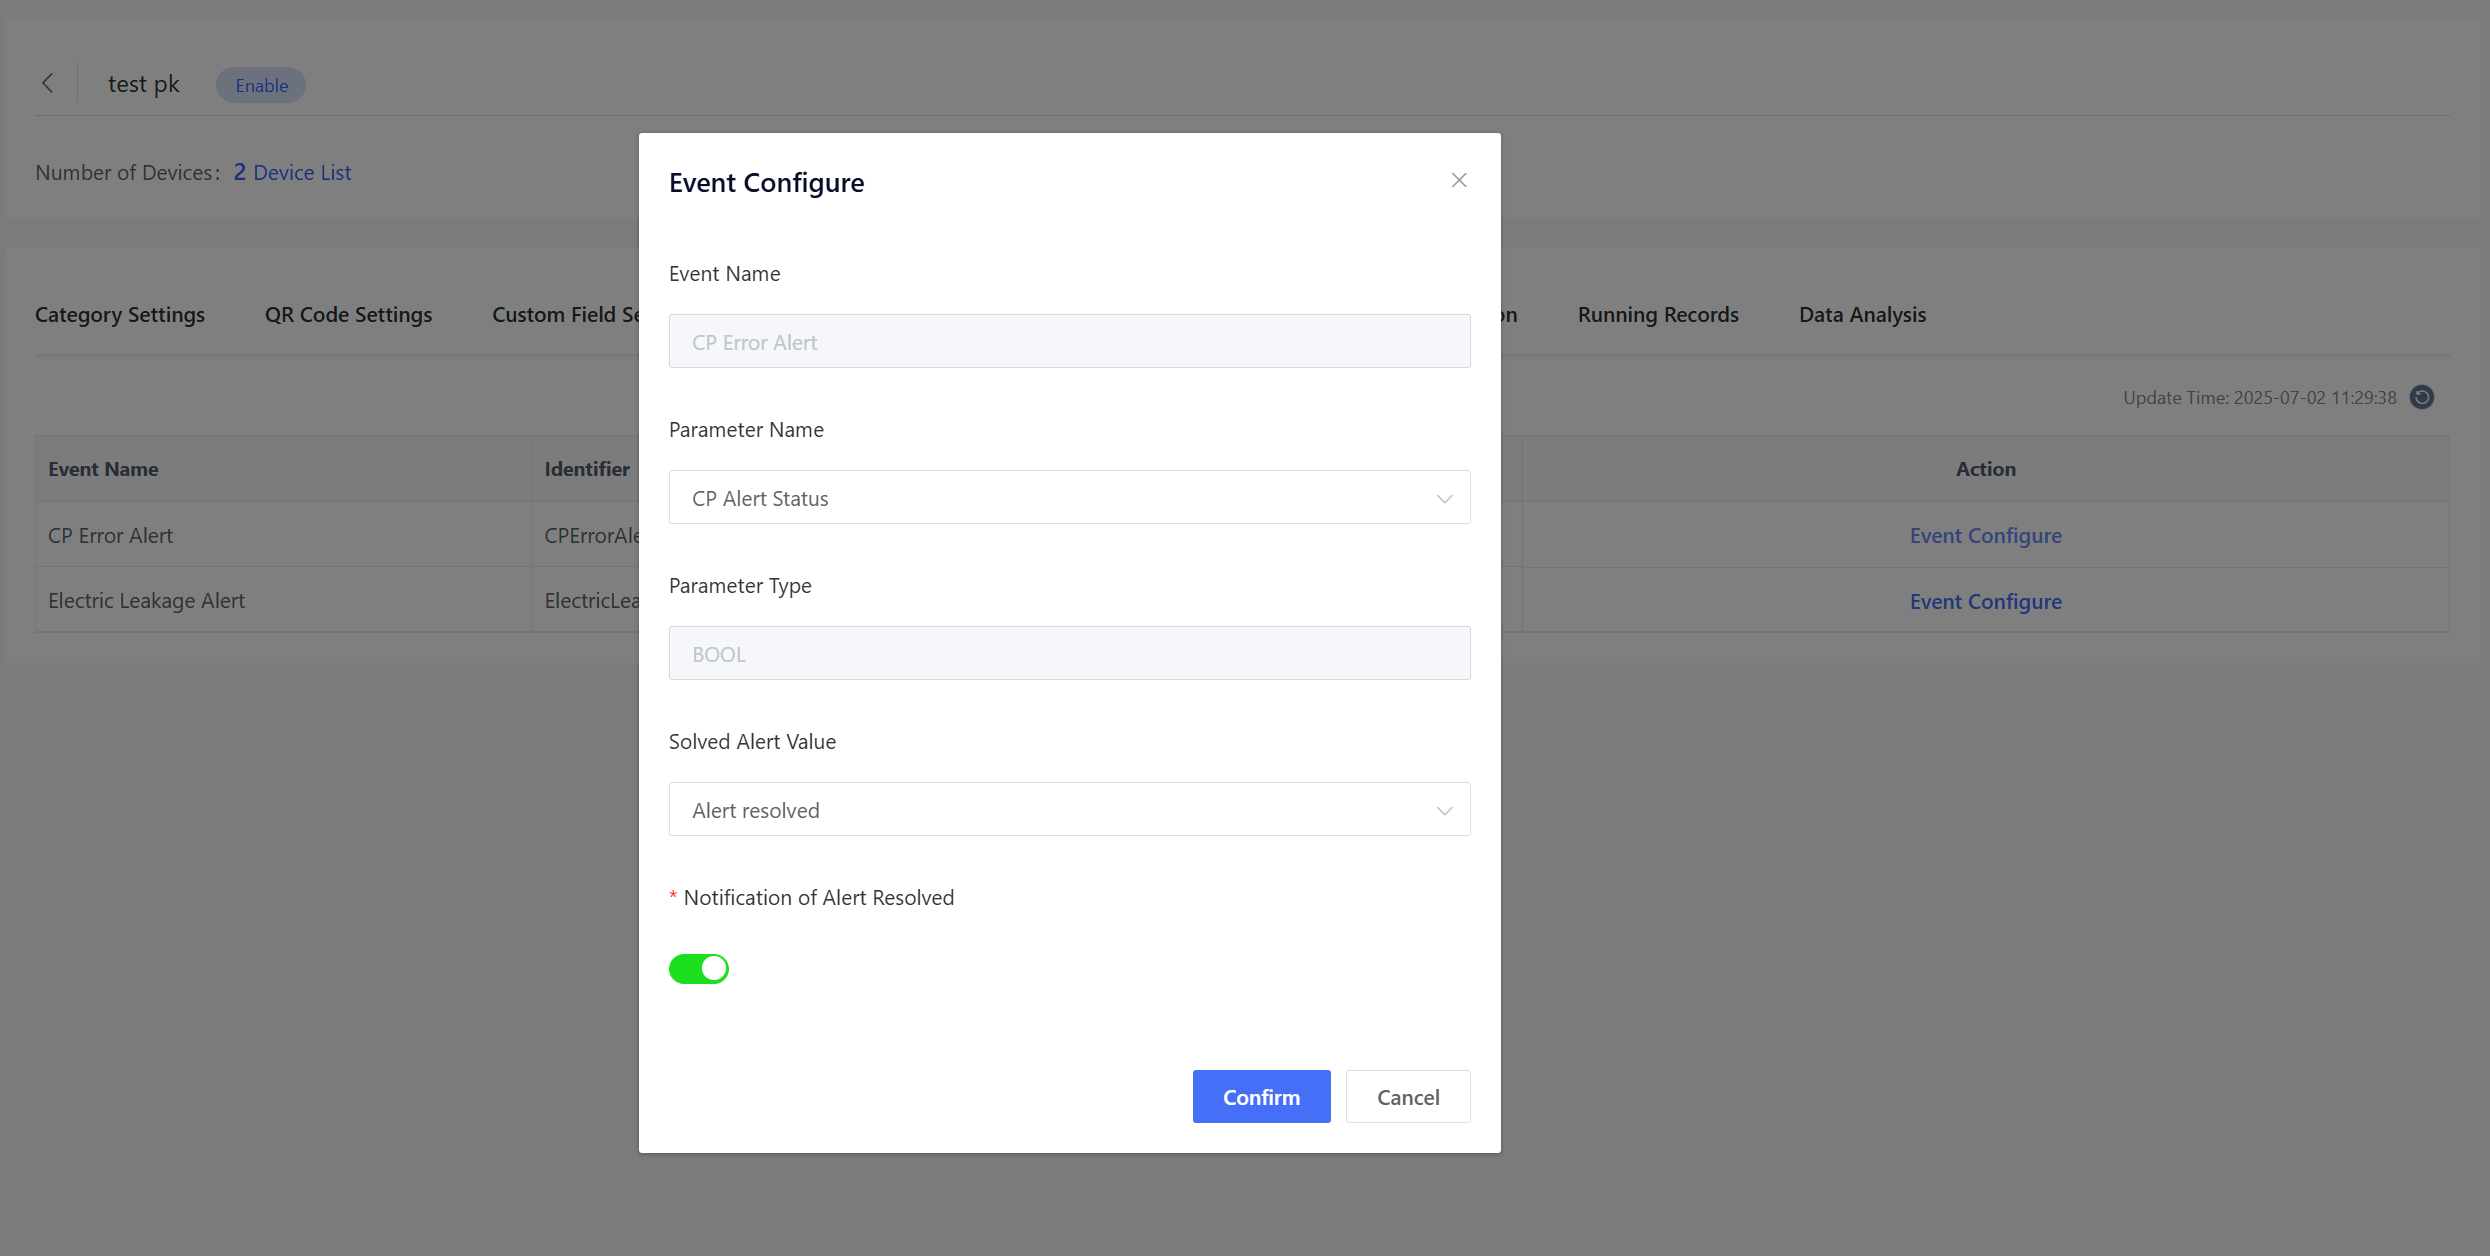Close the Event Configure dialog
The image size is (2490, 1256).
click(1459, 180)
